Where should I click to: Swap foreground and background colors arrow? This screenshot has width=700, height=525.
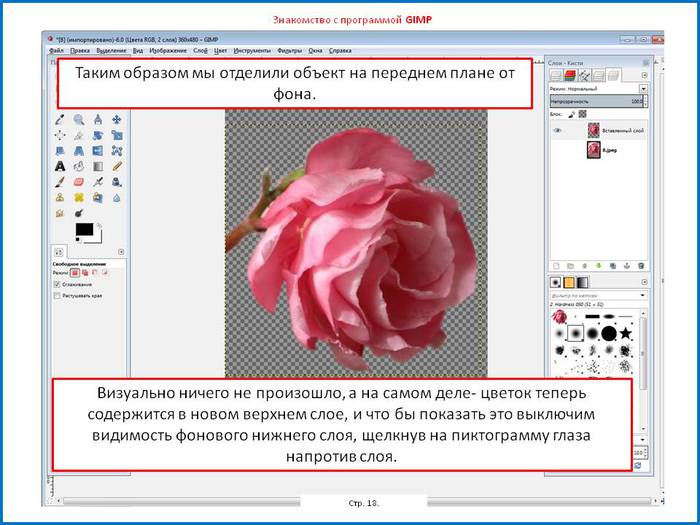click(99, 226)
